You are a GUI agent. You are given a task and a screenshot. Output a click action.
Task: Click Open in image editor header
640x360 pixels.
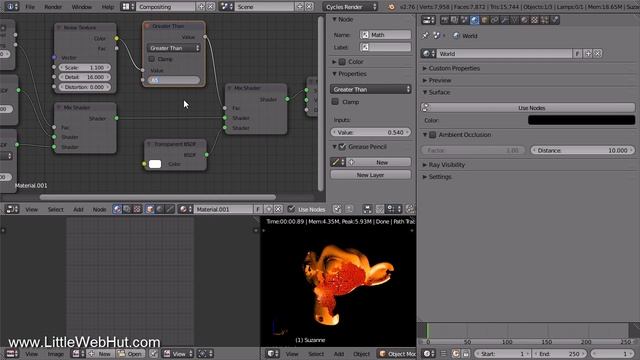click(x=130, y=354)
